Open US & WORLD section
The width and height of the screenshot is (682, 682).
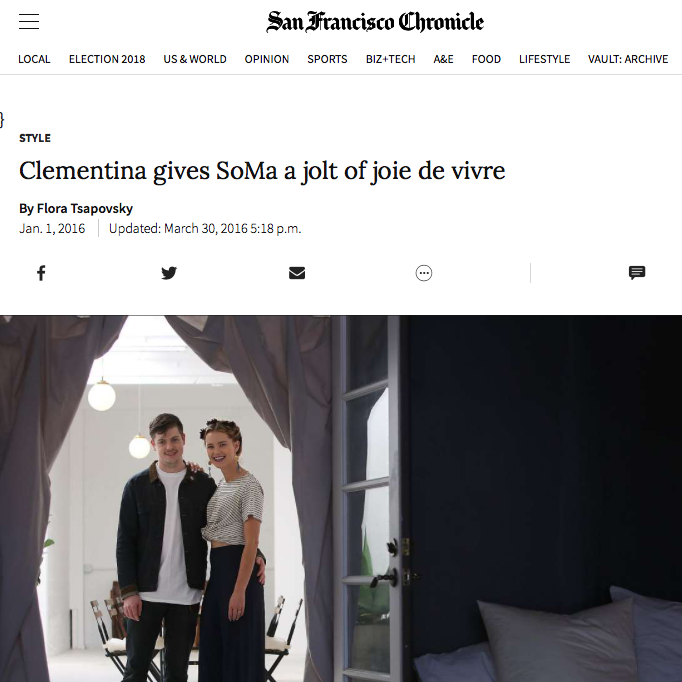[195, 59]
